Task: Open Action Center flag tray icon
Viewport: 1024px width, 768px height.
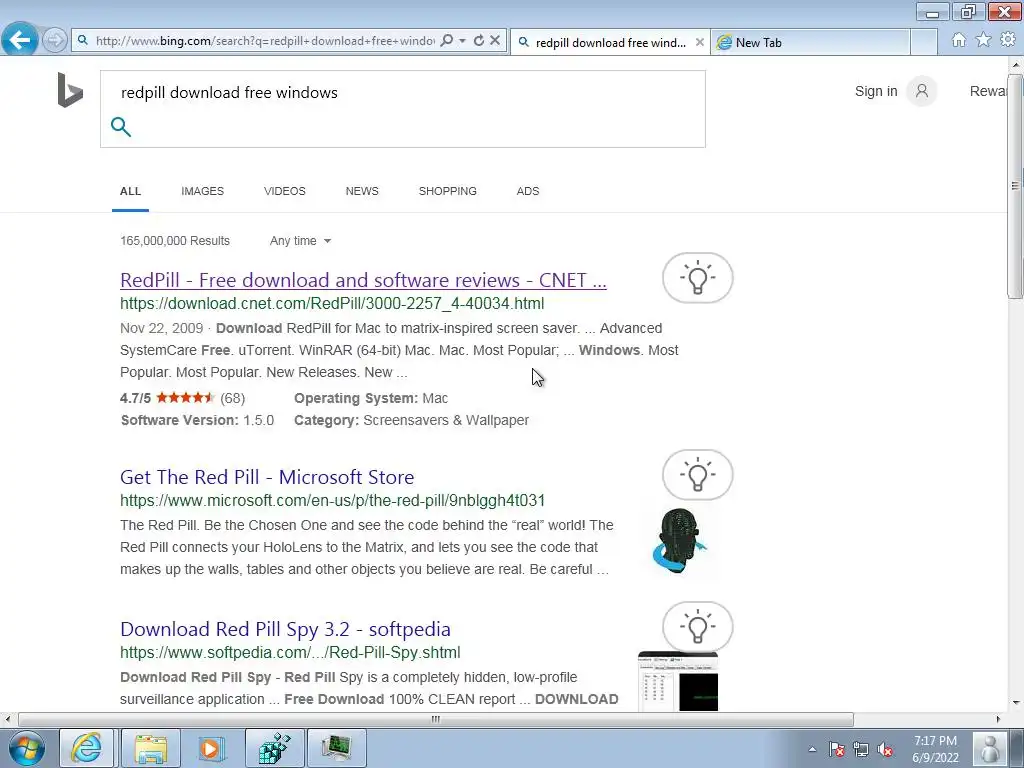Action: pos(837,749)
